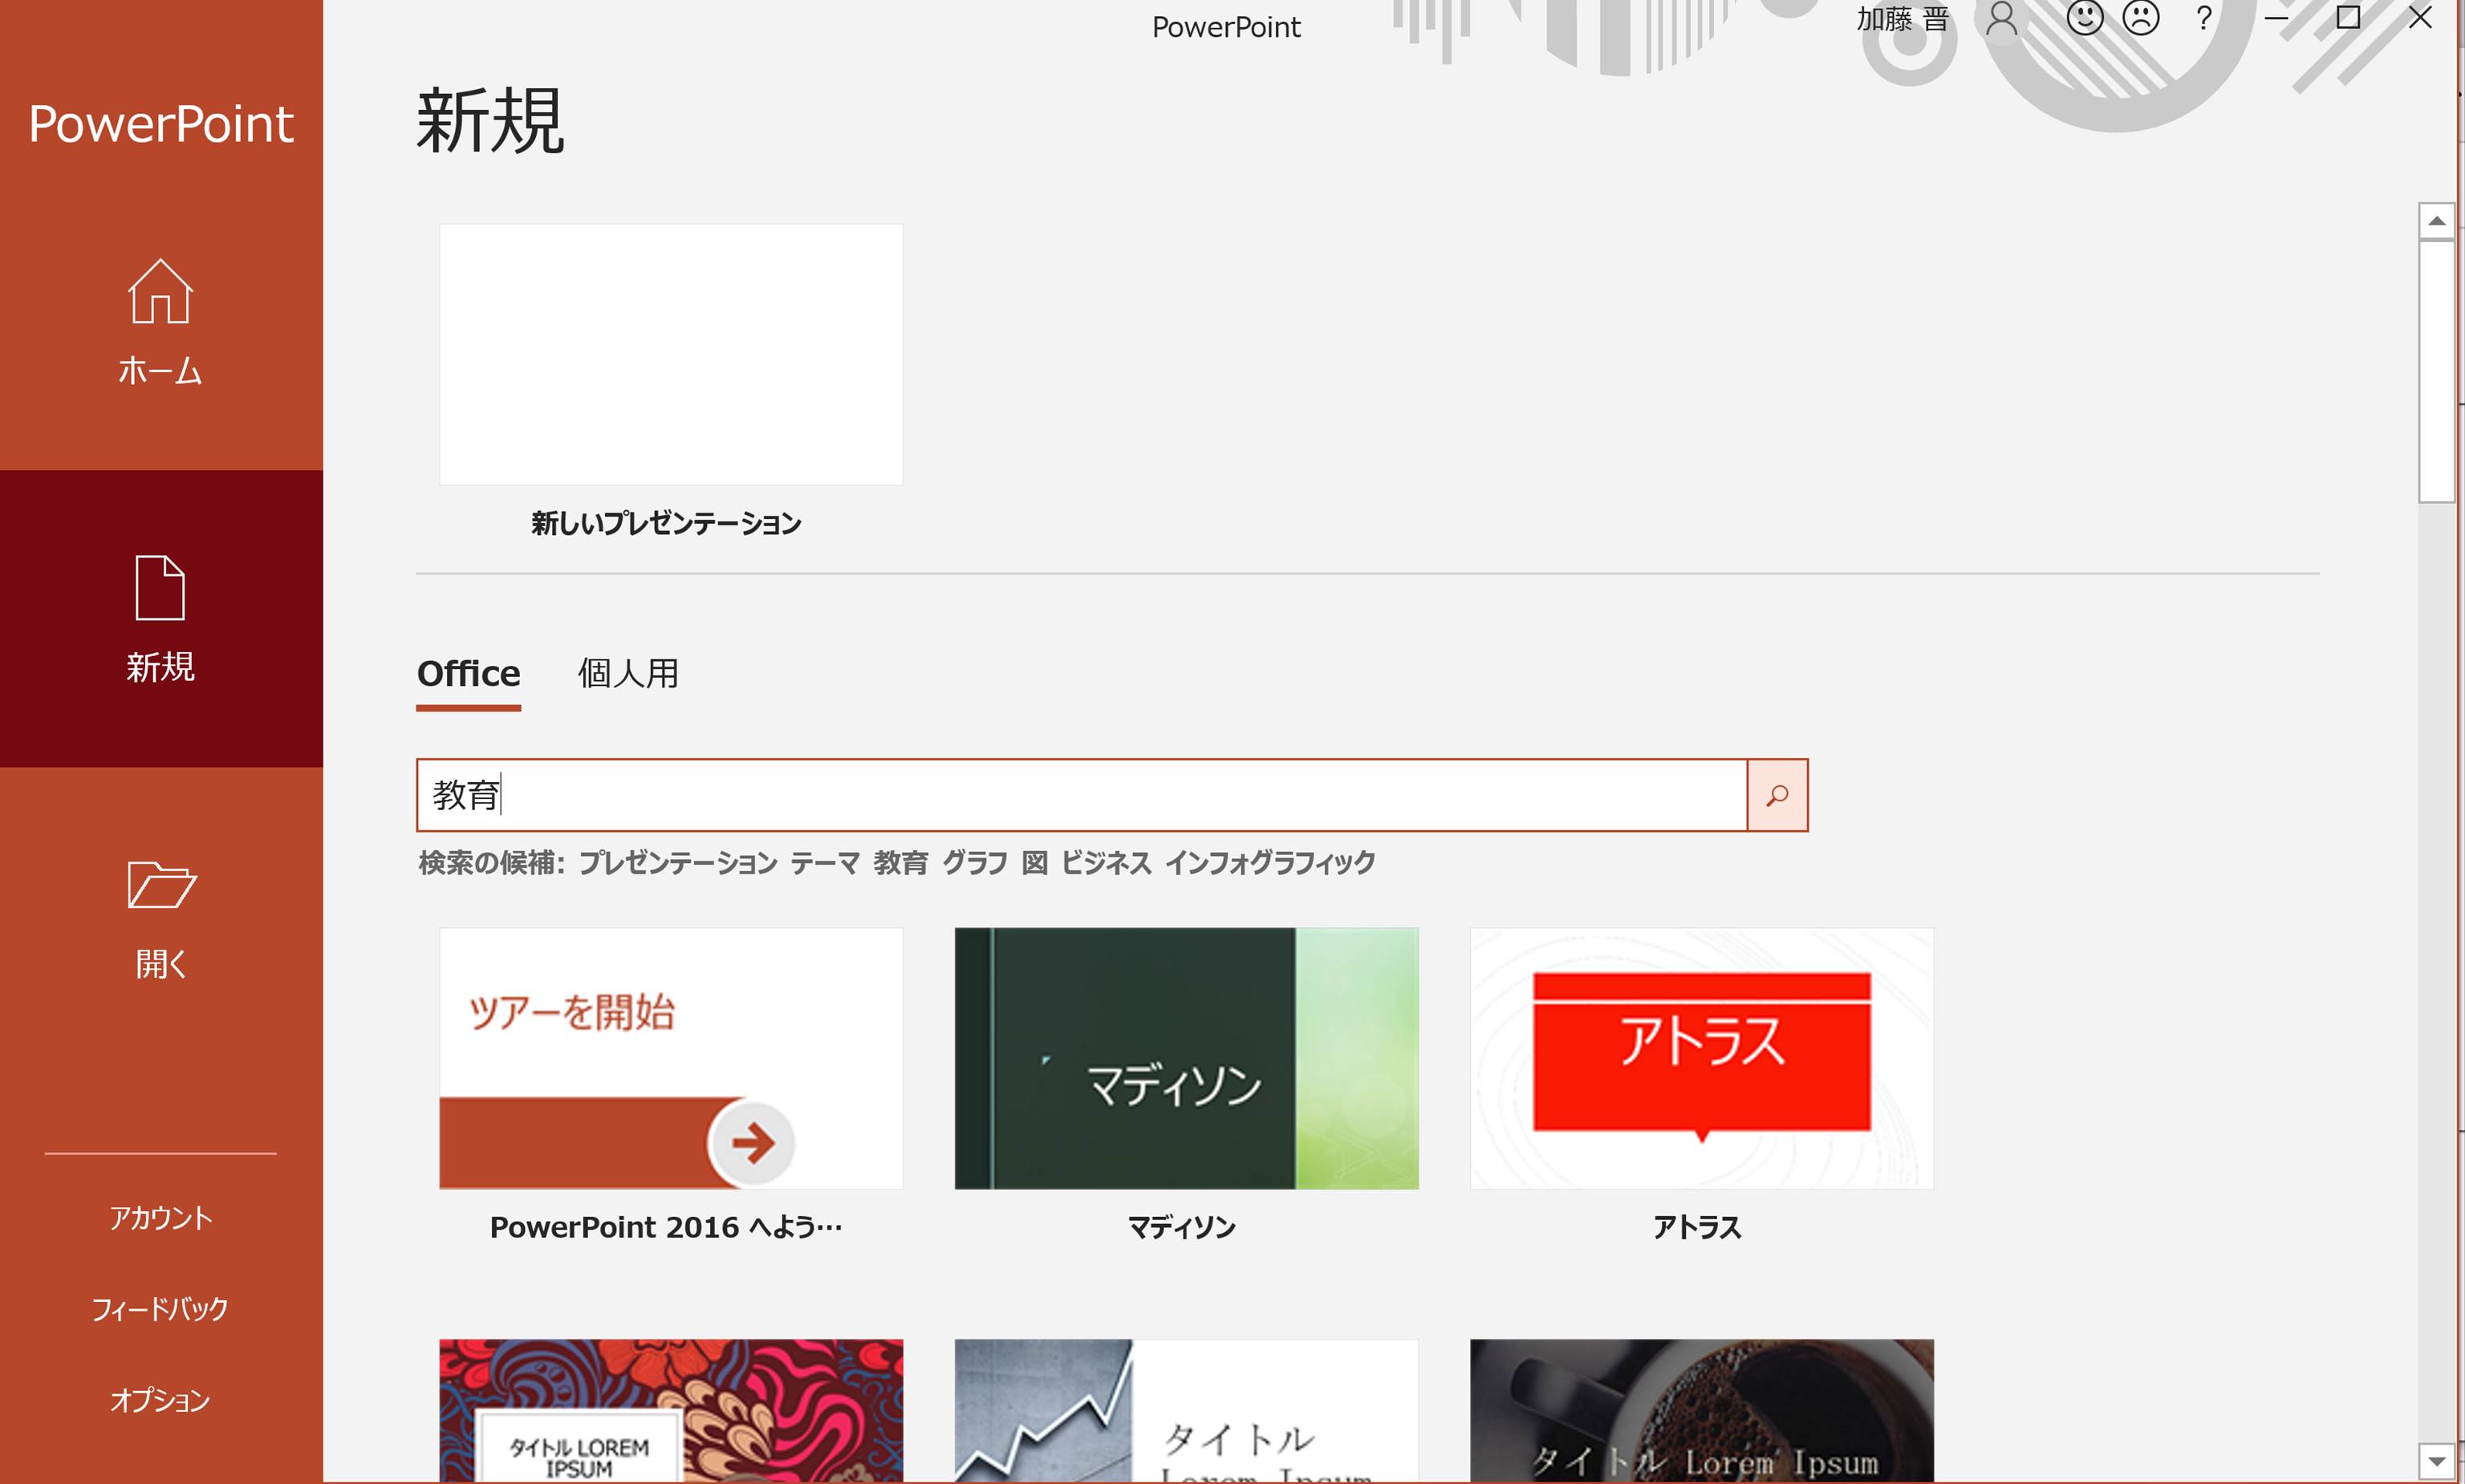Pick suggested search 図
This screenshot has height=1484, width=2465.
1035,862
